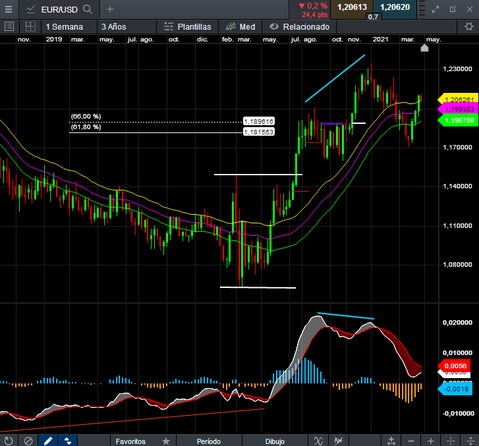Click the 1,189616 Fibonacci level label

259,121
